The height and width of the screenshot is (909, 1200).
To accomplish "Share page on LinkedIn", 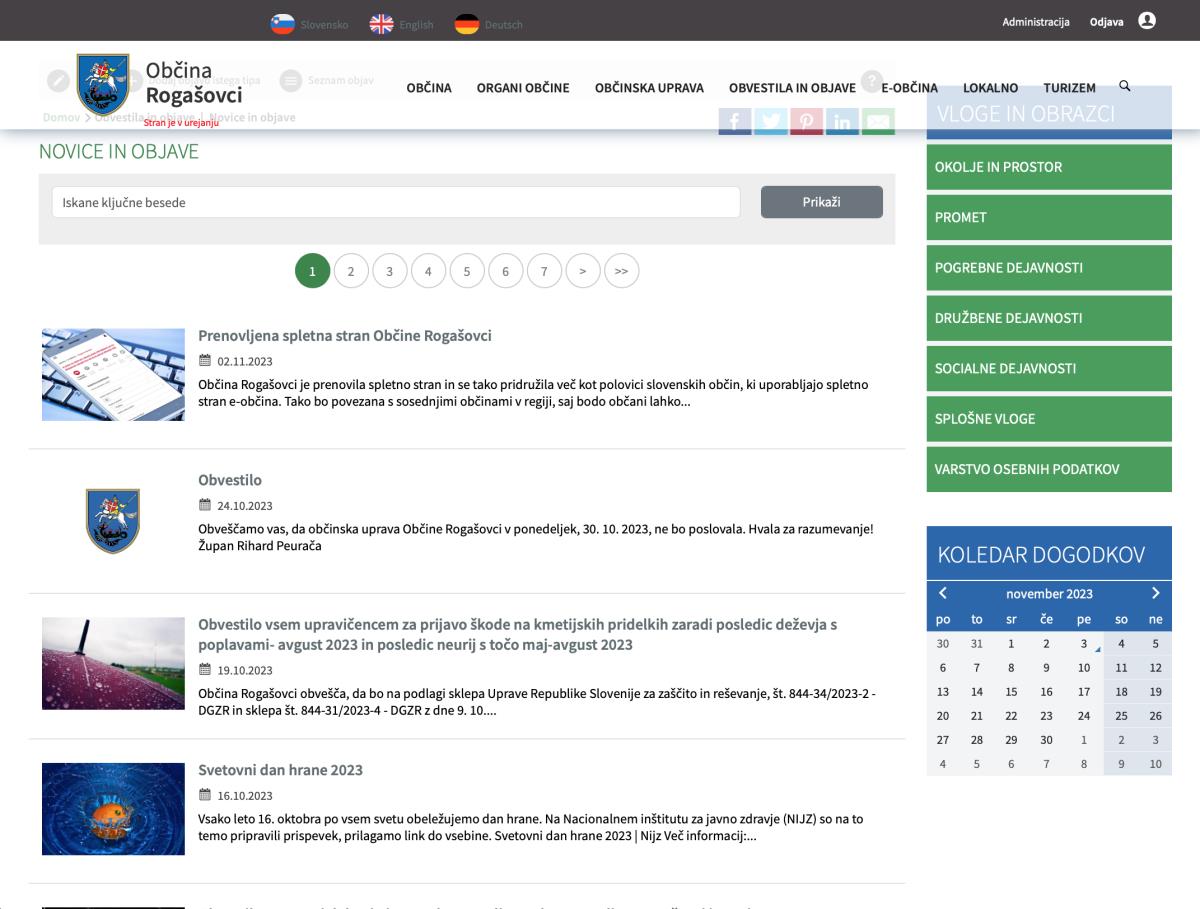I will click(x=842, y=121).
